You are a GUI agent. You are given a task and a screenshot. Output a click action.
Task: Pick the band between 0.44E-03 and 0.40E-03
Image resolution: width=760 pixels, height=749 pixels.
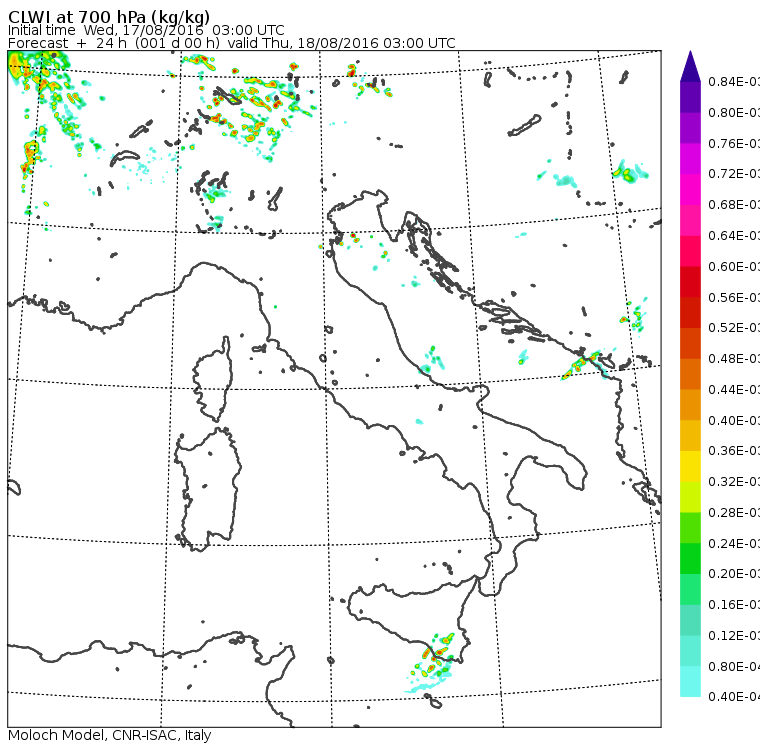coord(690,405)
